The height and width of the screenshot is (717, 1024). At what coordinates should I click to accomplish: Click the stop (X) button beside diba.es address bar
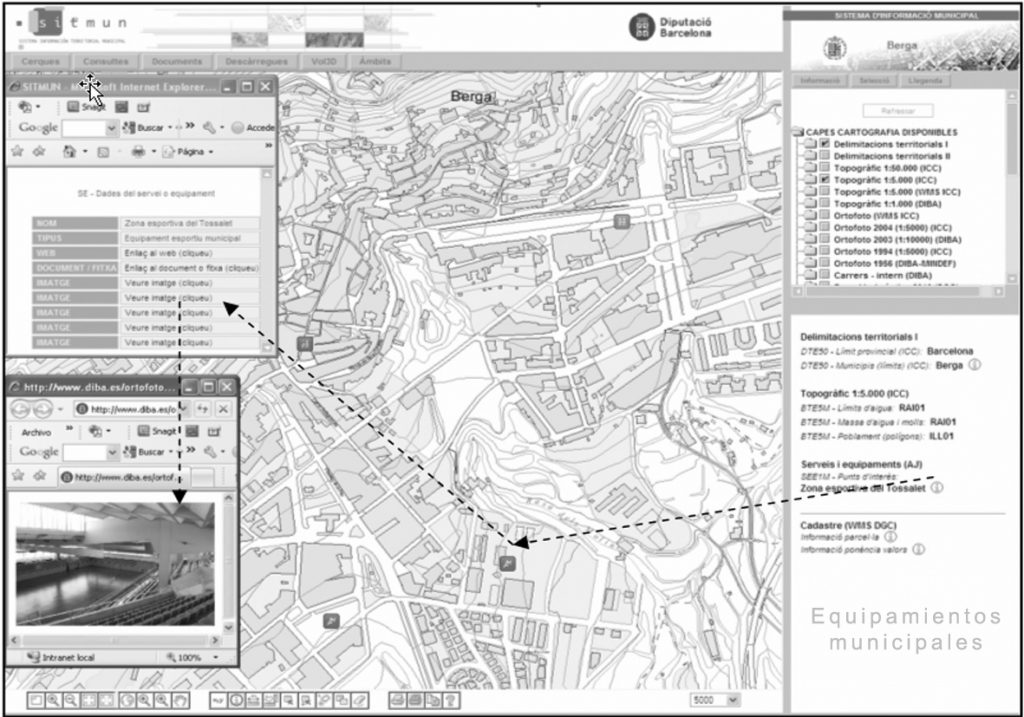(223, 409)
